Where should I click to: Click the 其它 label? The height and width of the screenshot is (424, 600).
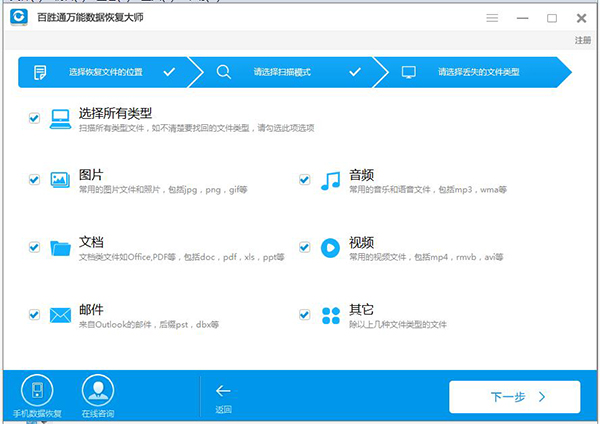click(361, 310)
